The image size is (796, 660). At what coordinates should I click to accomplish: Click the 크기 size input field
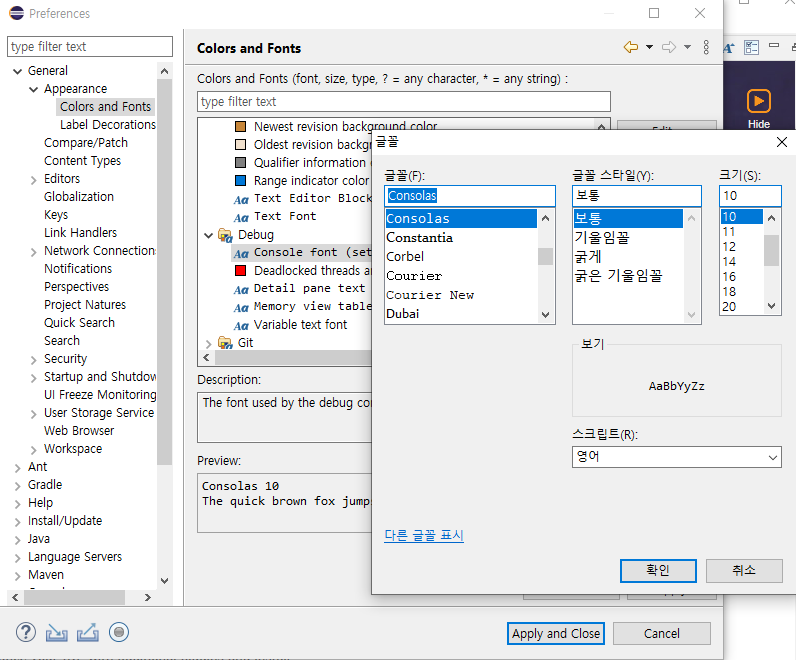[x=750, y=196]
